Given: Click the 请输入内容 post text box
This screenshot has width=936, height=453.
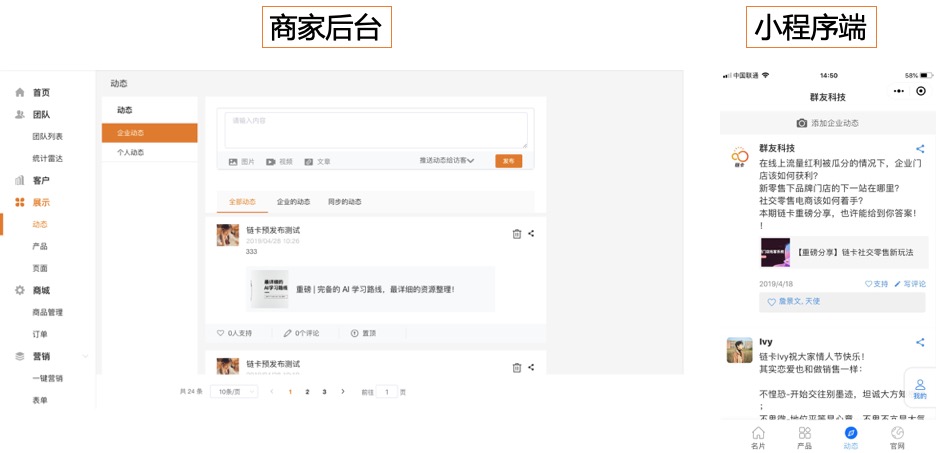Looking at the screenshot, I should coord(374,128).
